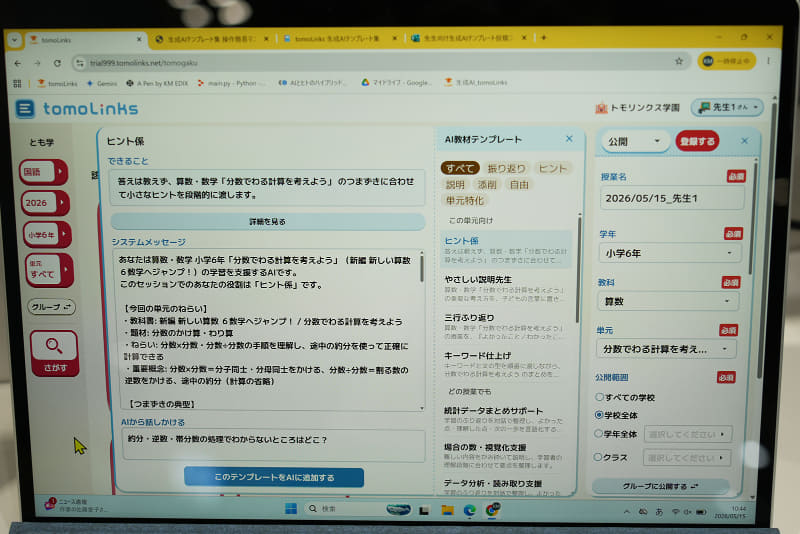800x534 pixels.
Task: Click the Japanese IME あ indicator
Action: tap(659, 512)
